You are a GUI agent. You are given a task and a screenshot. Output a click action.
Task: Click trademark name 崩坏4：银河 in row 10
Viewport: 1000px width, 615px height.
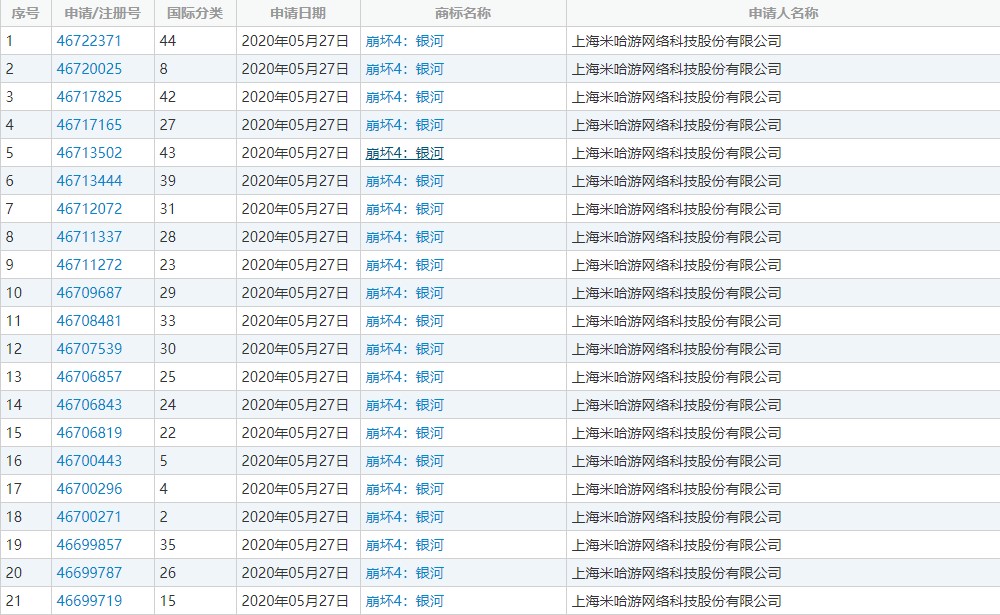point(404,293)
